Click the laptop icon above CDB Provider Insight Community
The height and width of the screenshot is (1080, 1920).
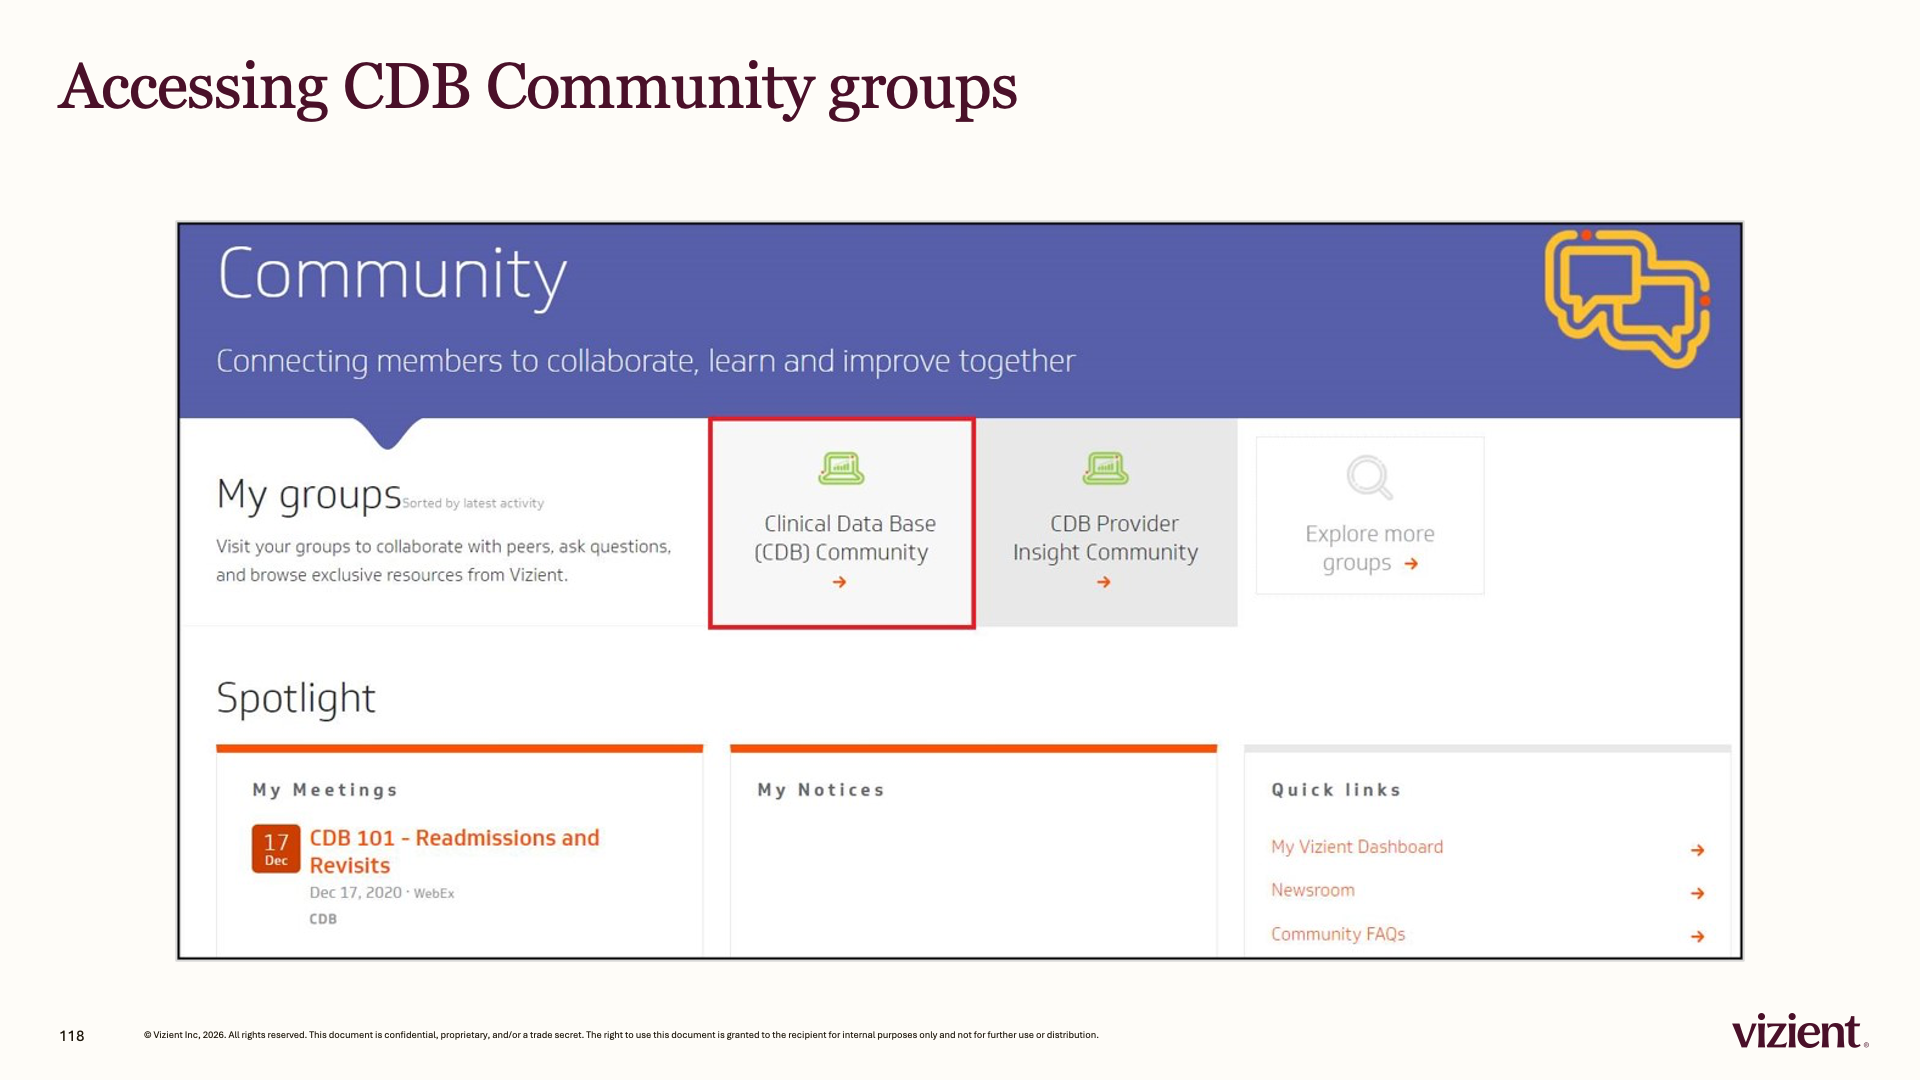pyautogui.click(x=1105, y=468)
